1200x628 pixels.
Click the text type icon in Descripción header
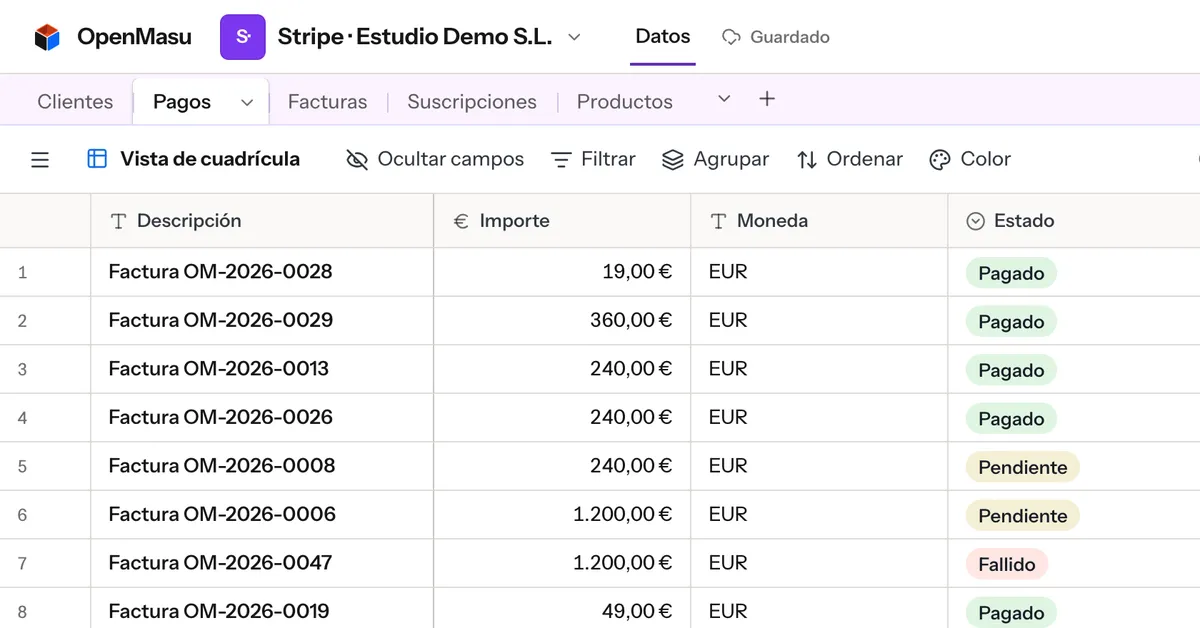click(118, 221)
